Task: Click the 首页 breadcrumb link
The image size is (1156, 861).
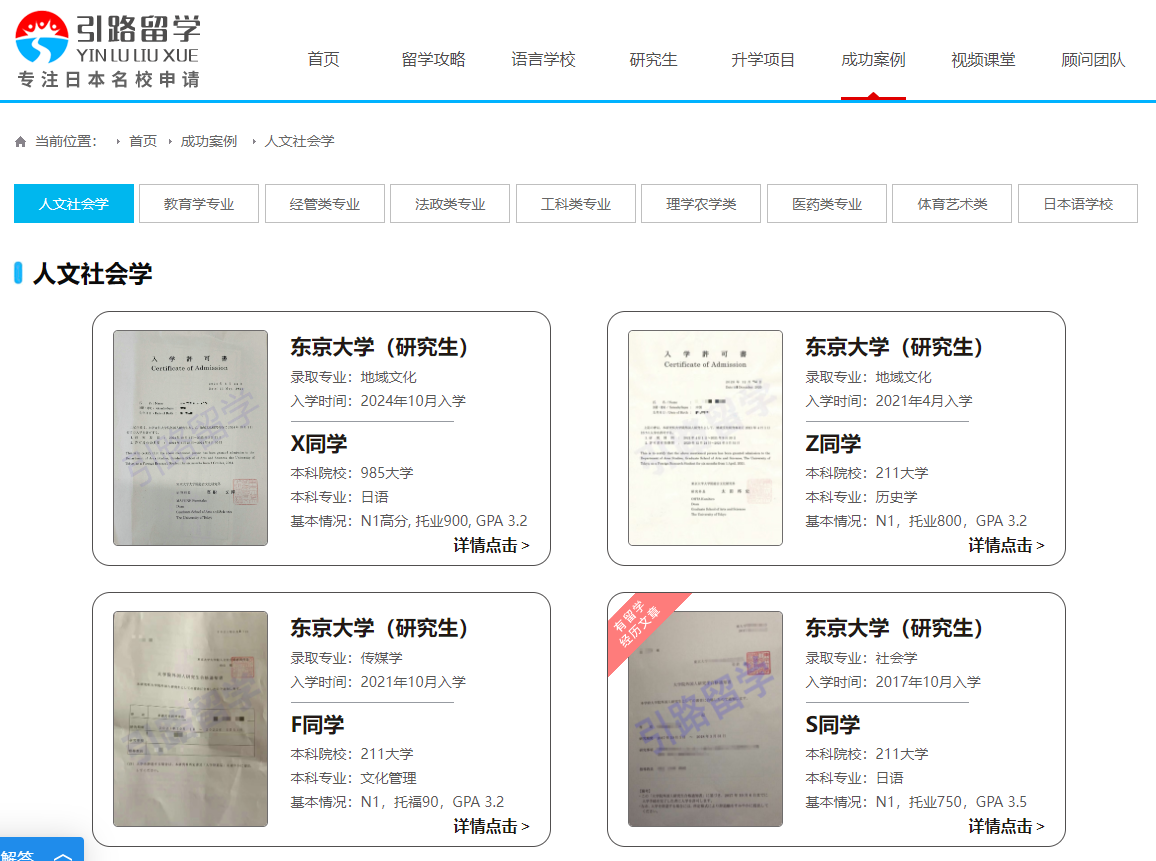Action: pos(143,141)
